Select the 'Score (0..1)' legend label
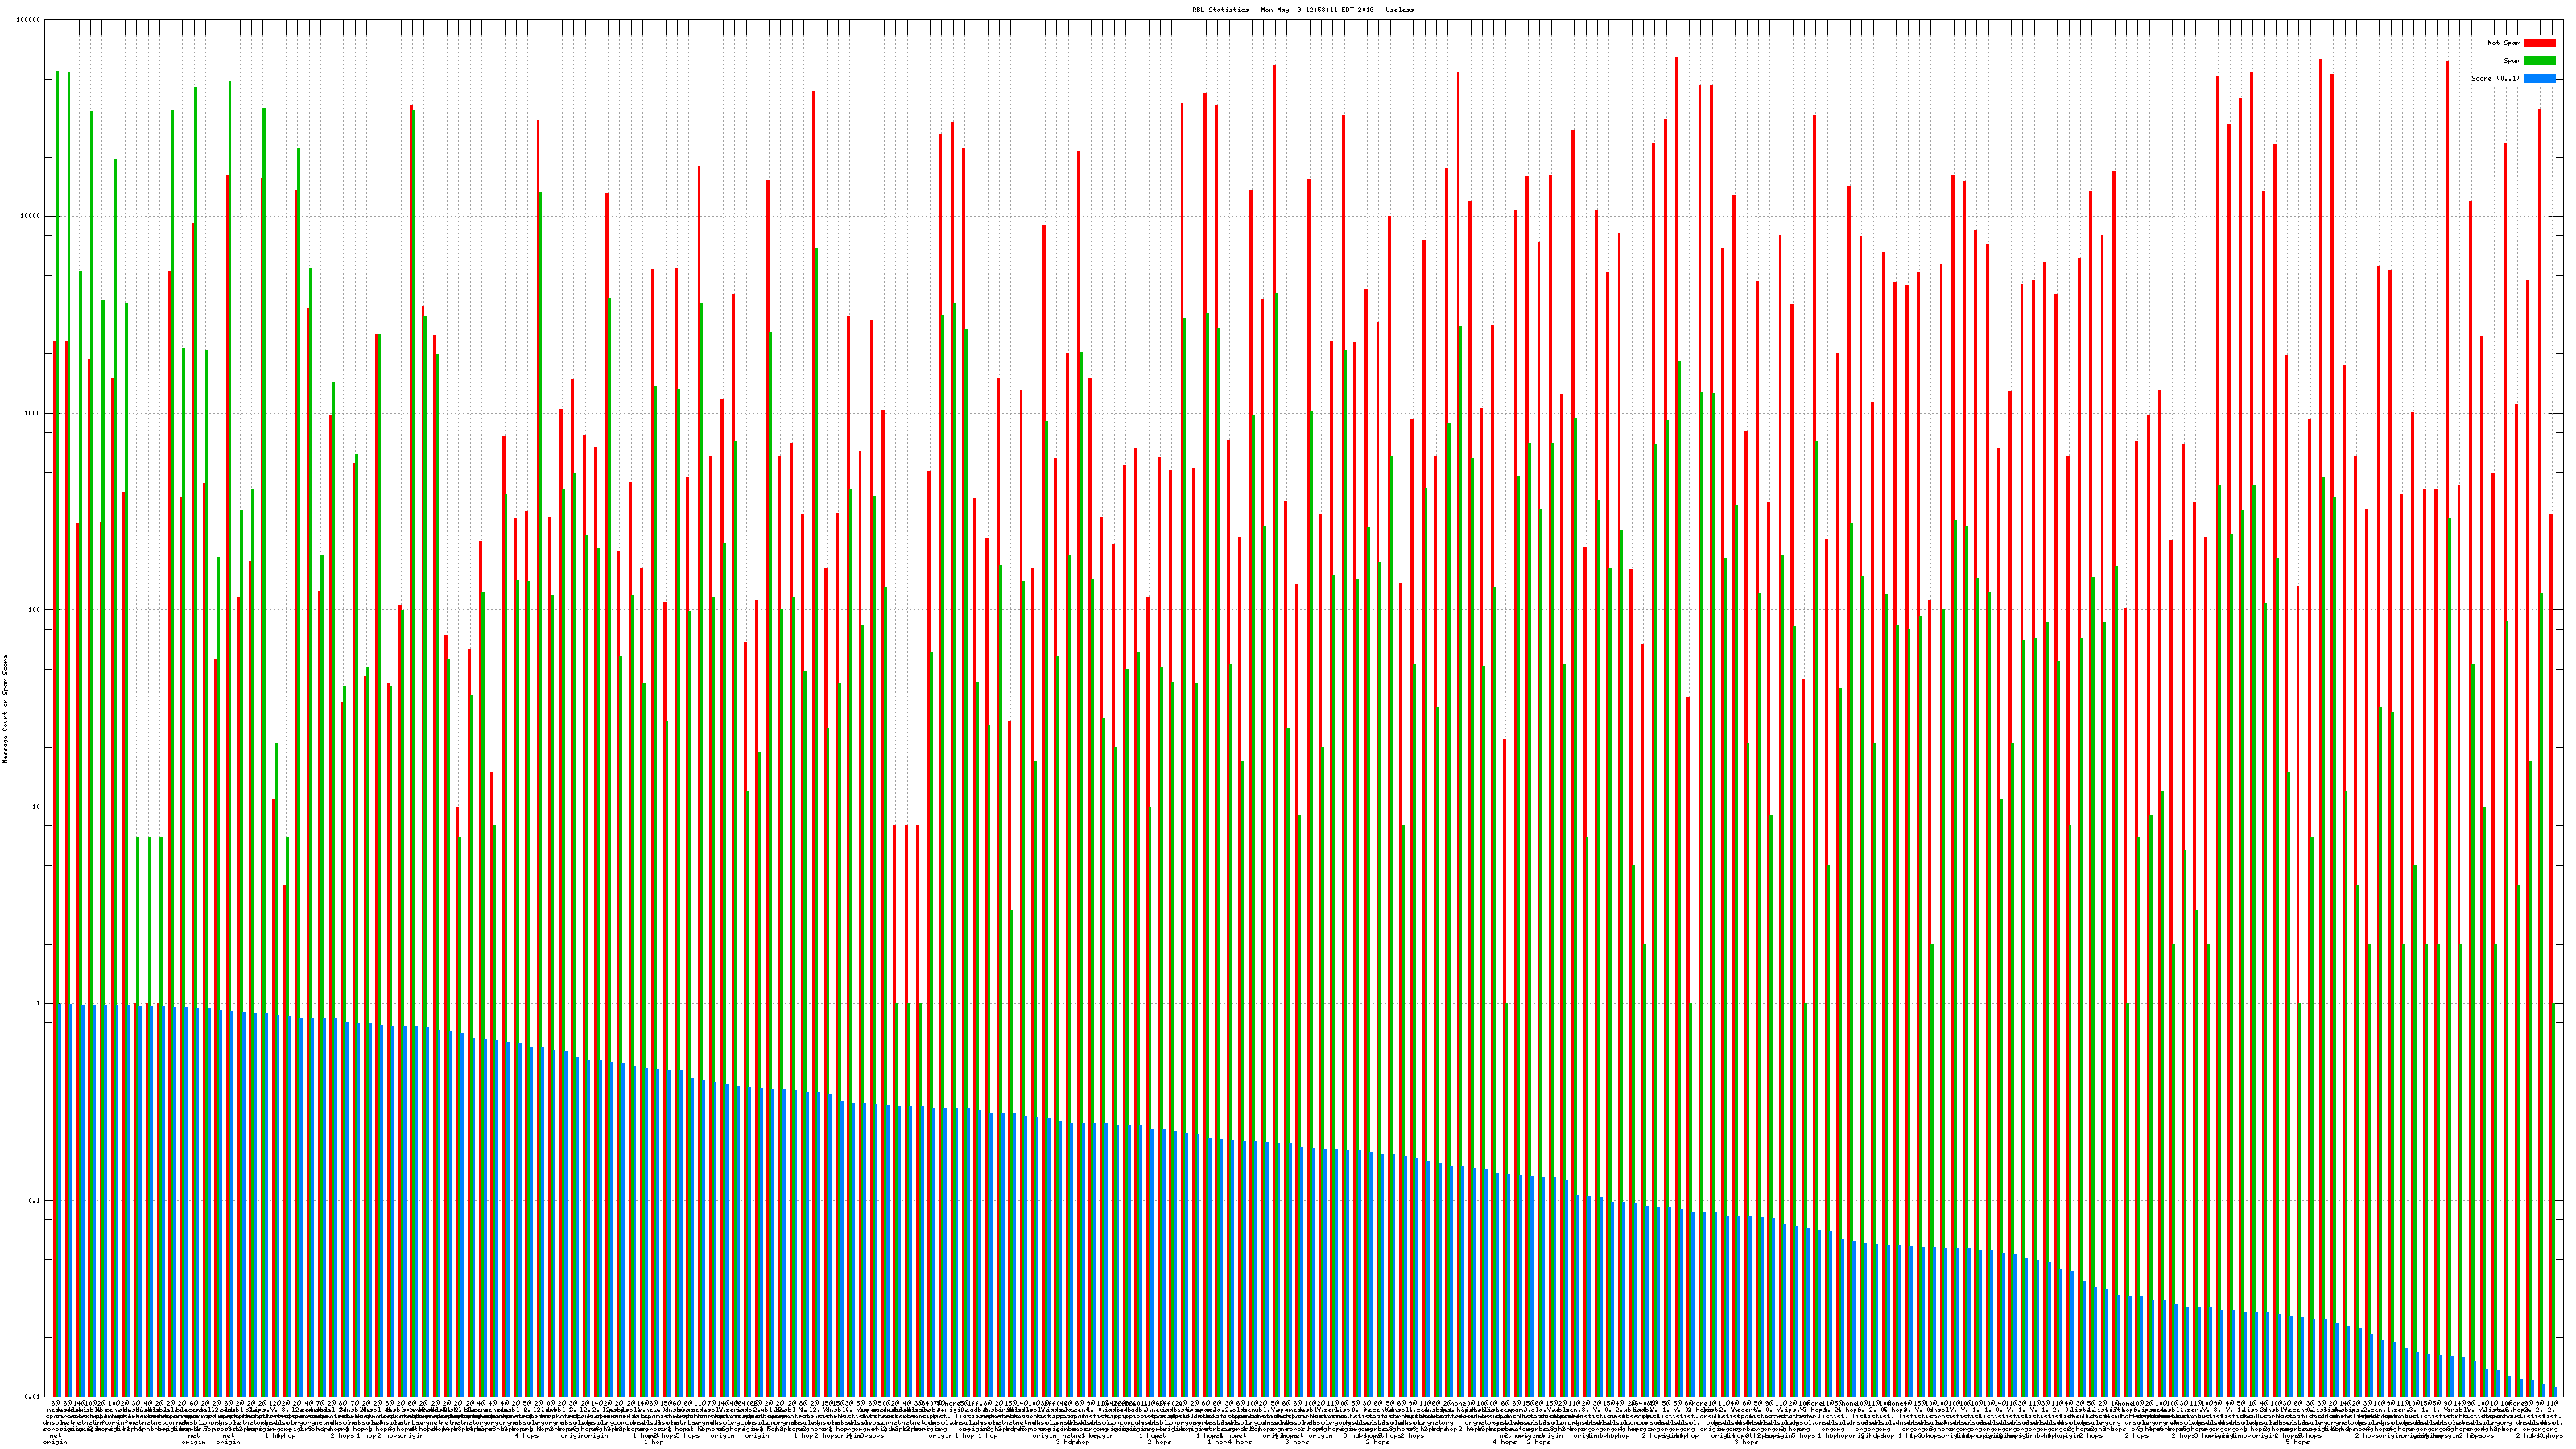The image size is (2576, 1449). [x=2496, y=78]
